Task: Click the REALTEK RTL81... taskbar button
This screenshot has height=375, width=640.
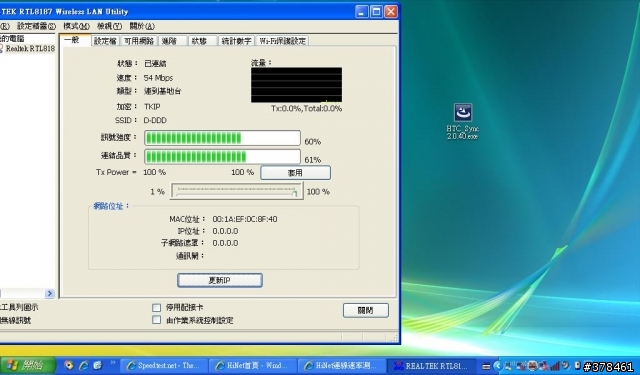Action: 431,366
